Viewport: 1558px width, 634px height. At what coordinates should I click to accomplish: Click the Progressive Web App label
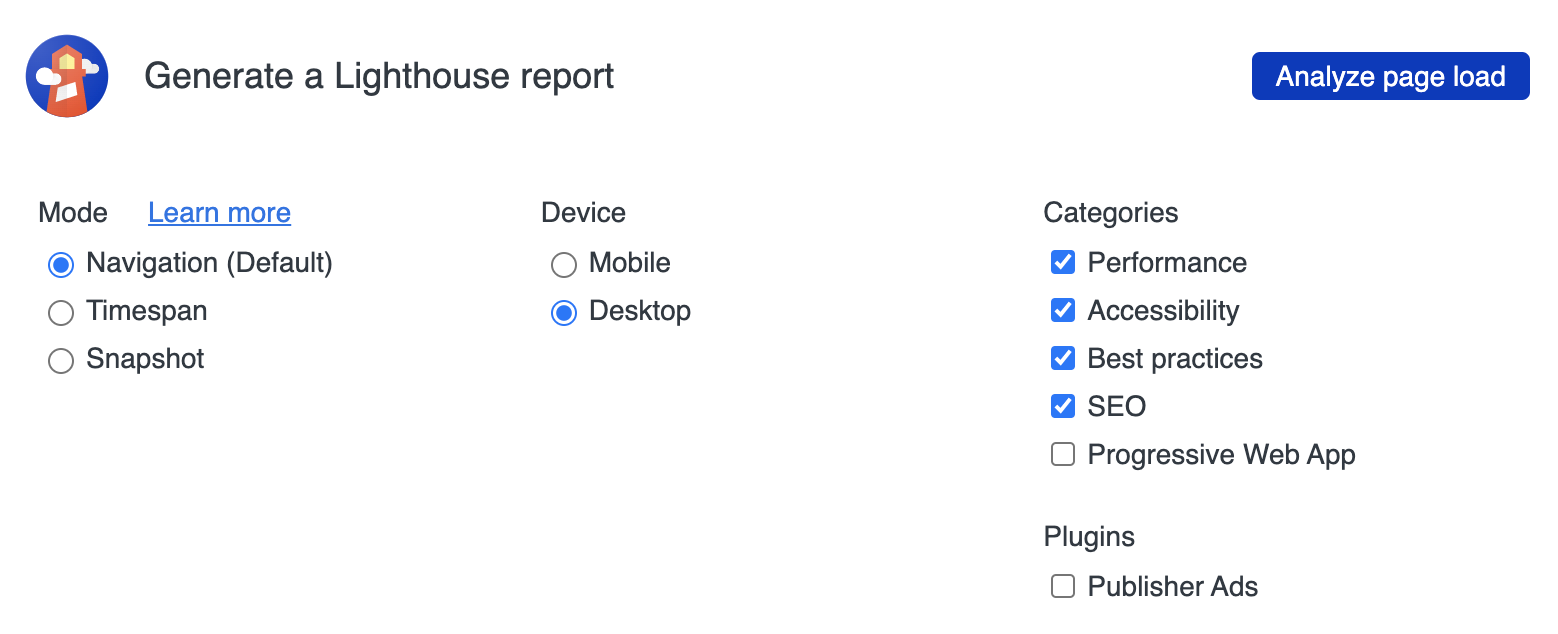click(x=1221, y=455)
